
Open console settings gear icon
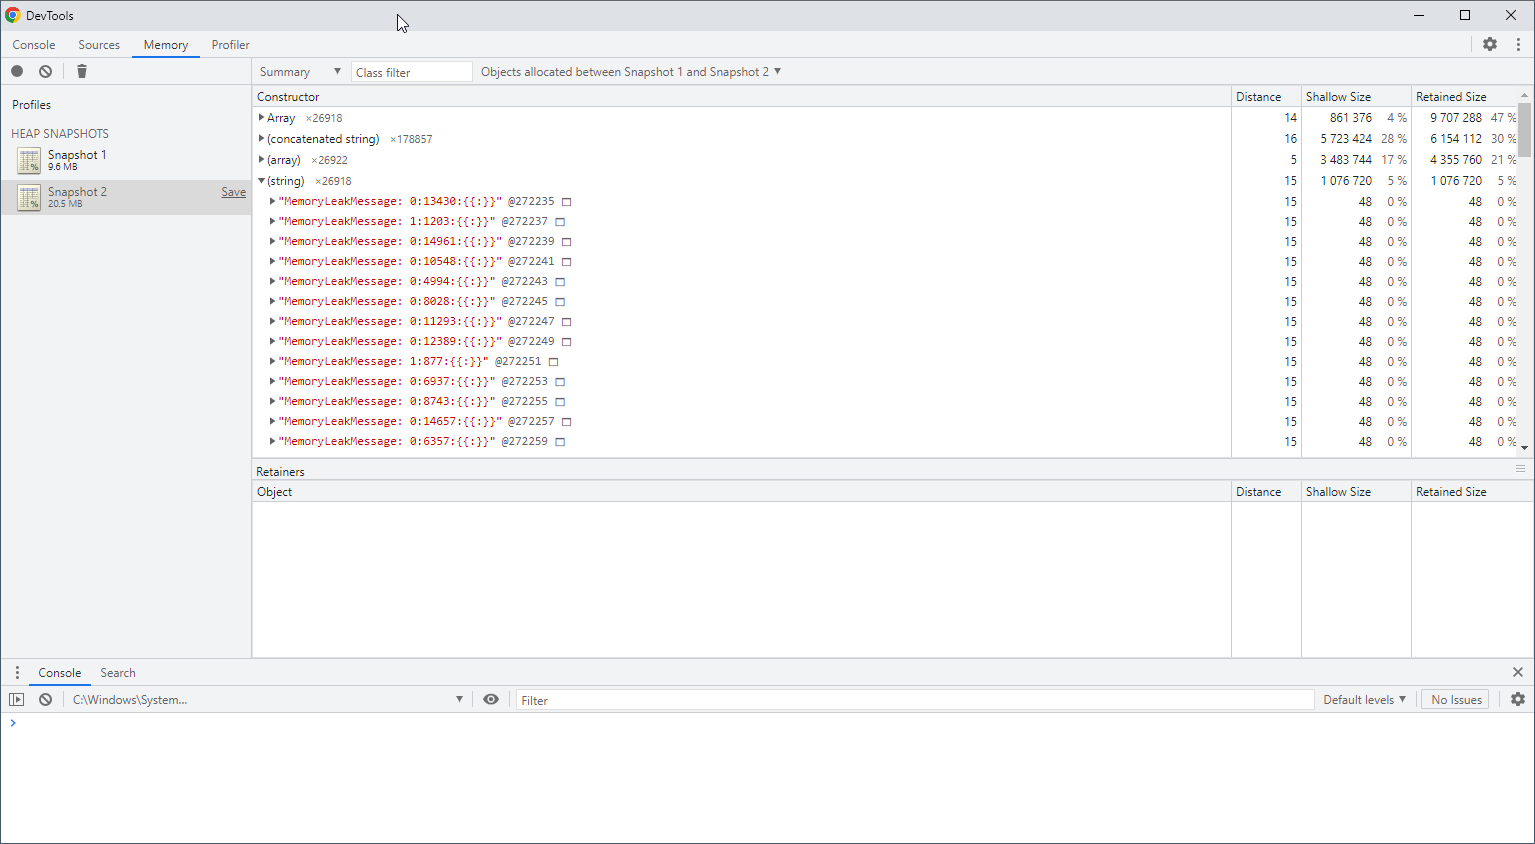(x=1518, y=700)
